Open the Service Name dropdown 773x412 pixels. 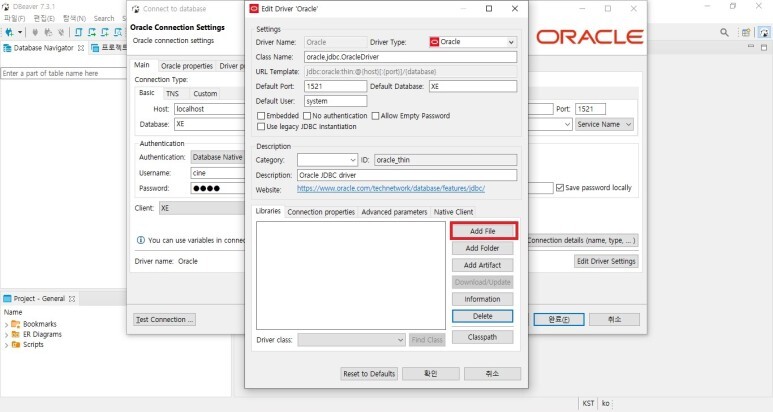point(604,125)
